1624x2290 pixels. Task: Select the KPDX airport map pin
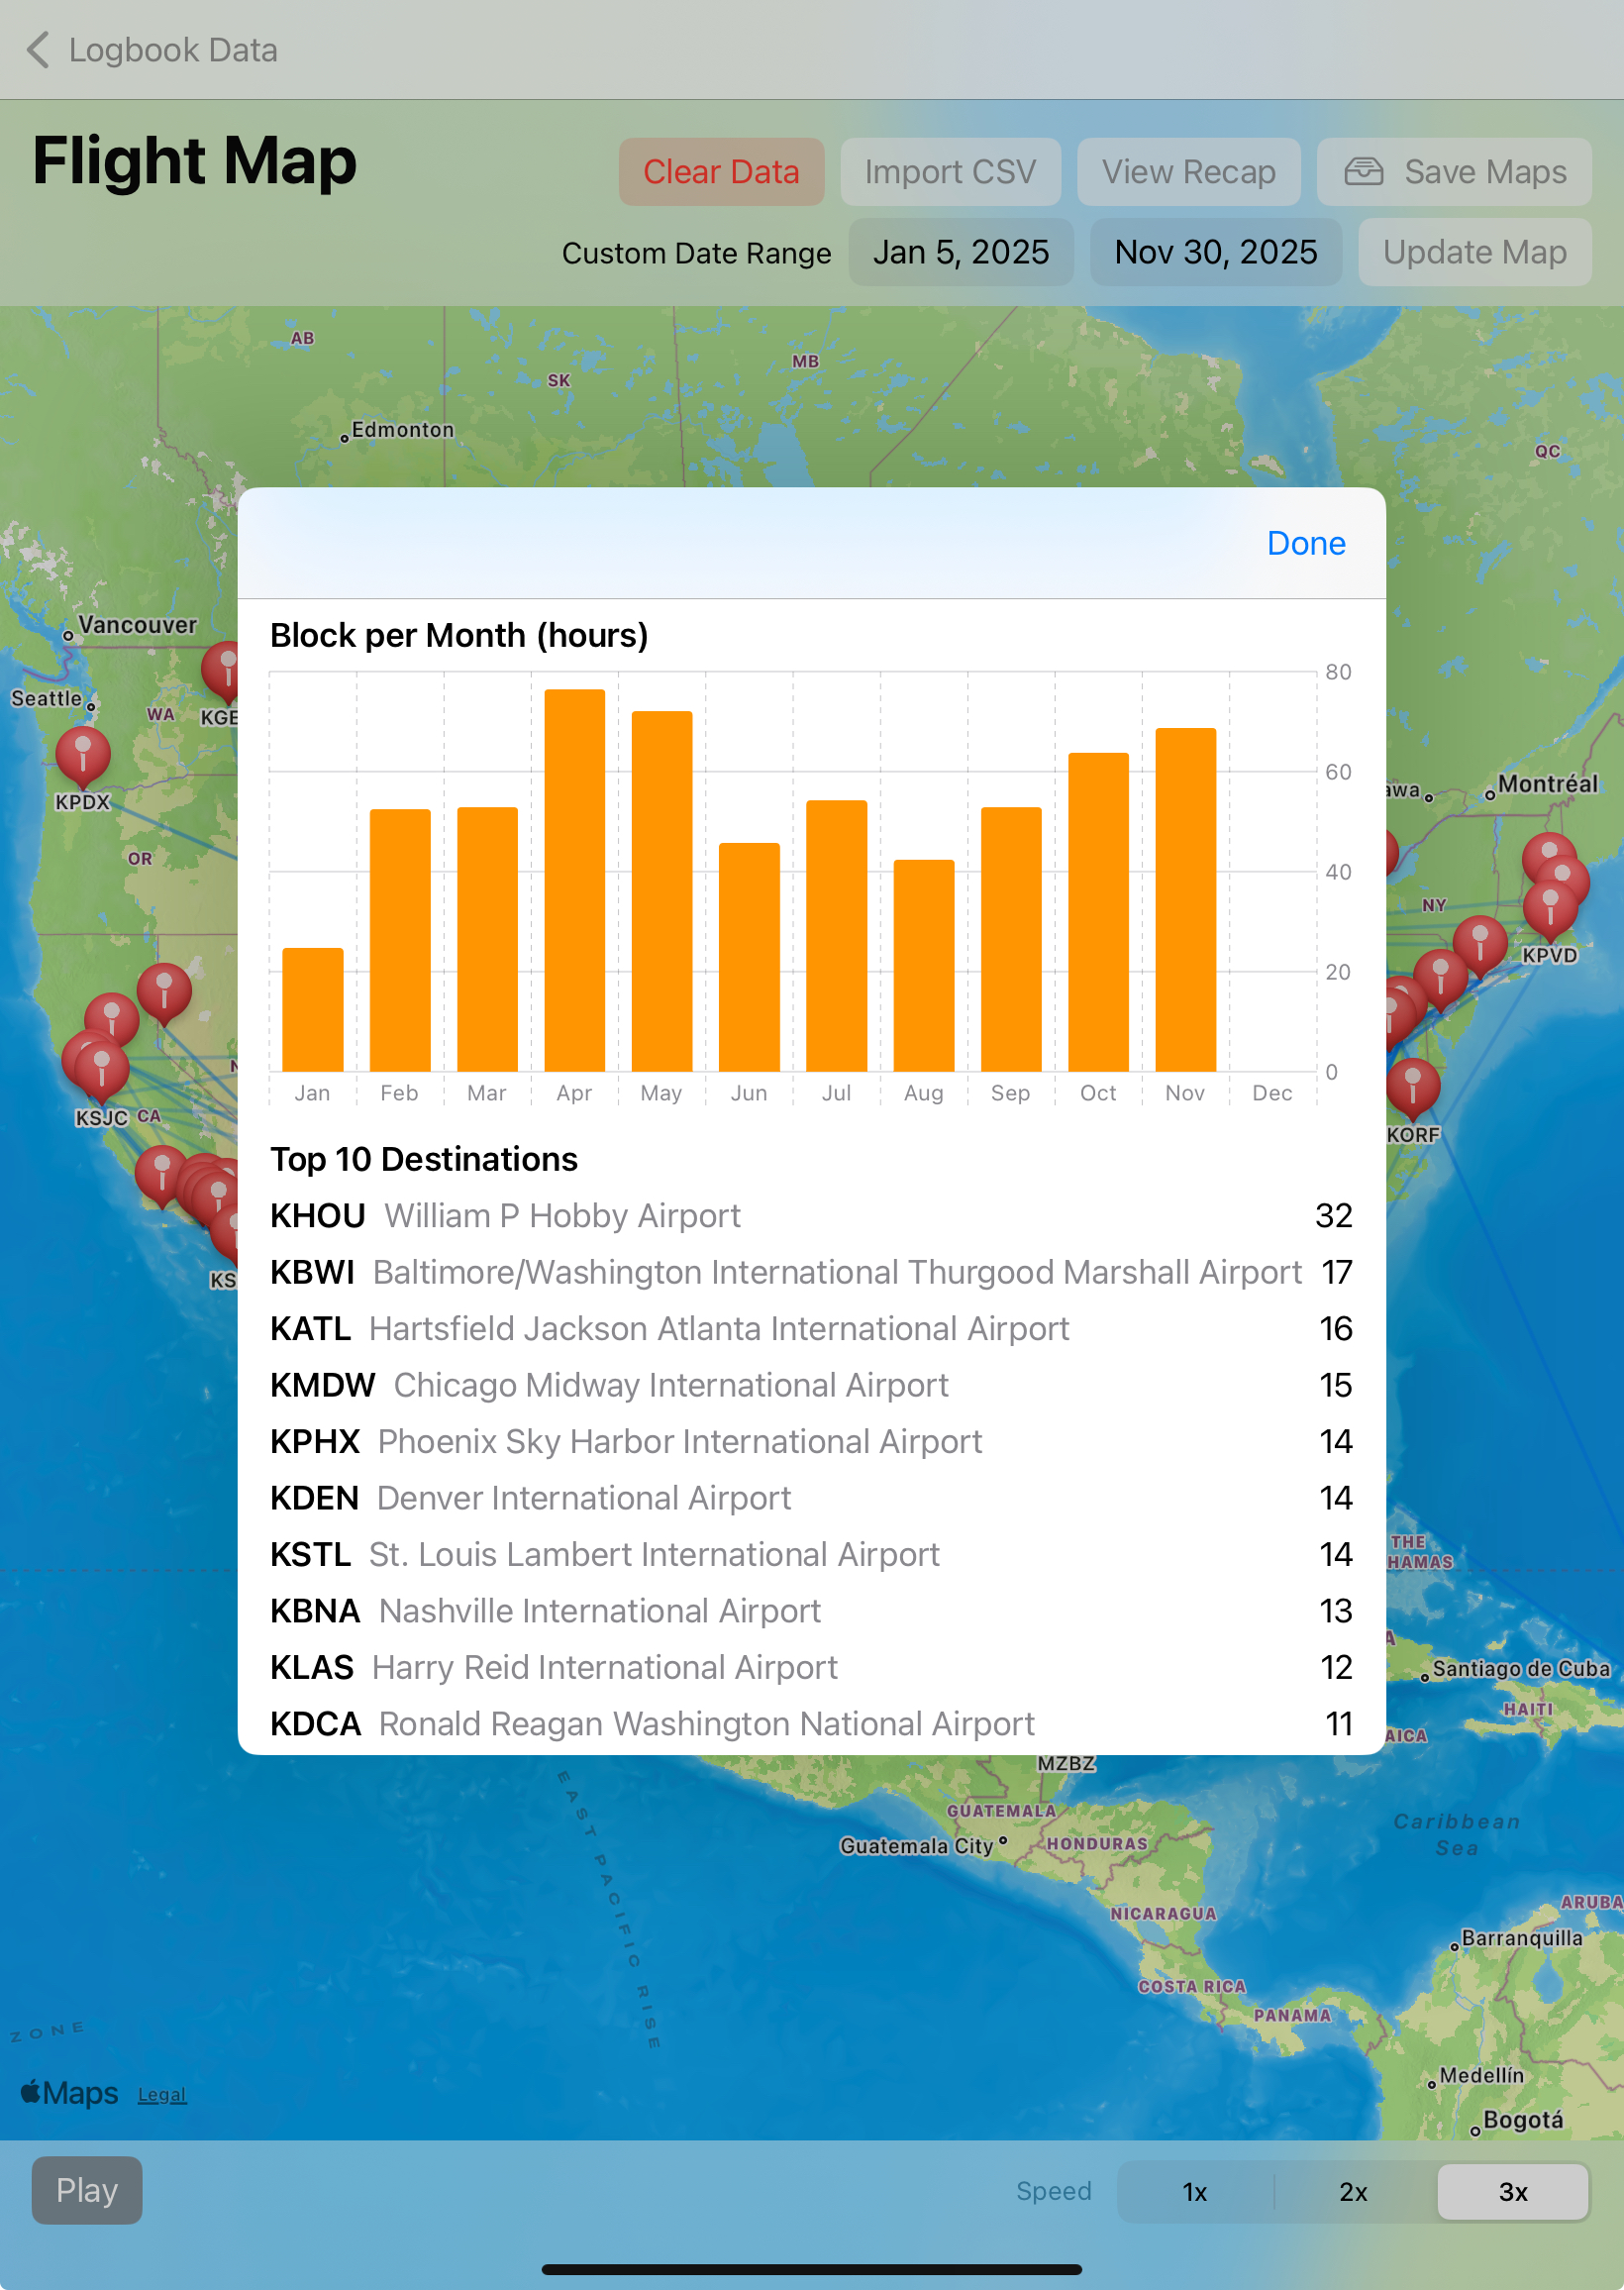click(x=83, y=754)
